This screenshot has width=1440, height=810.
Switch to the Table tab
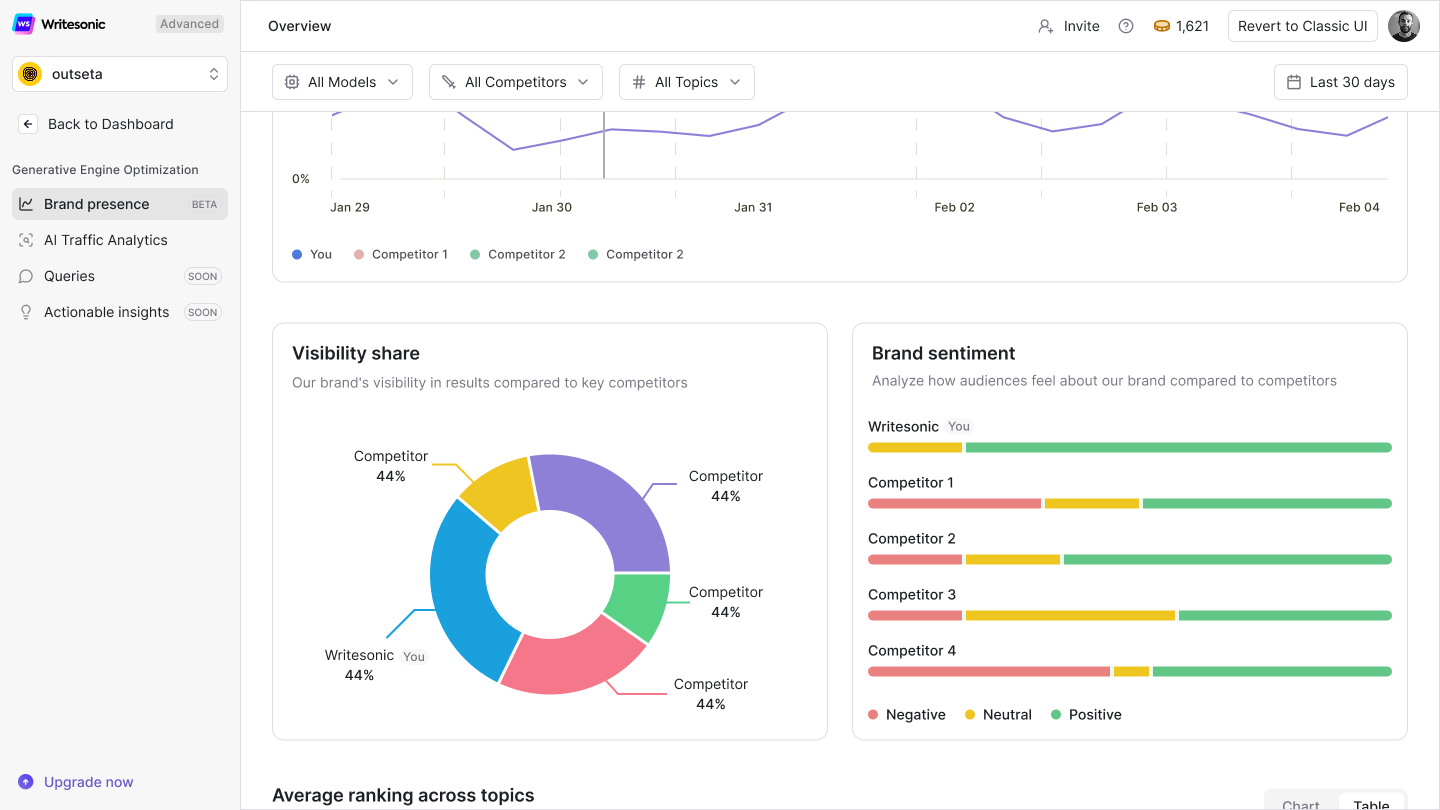pos(1371,804)
